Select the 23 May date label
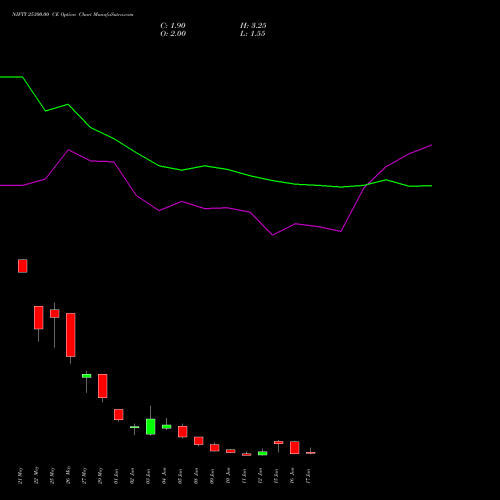 (x=53, y=476)
